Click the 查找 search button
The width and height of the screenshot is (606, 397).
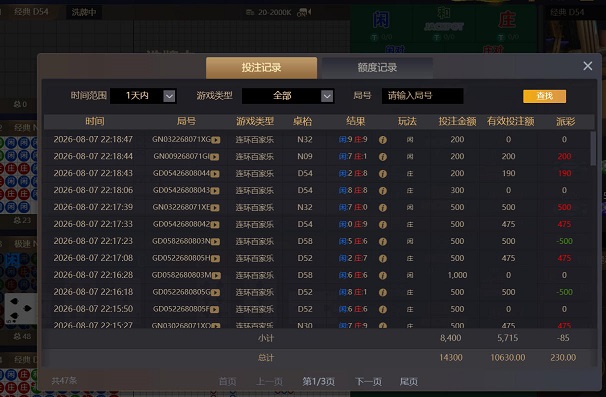click(545, 96)
